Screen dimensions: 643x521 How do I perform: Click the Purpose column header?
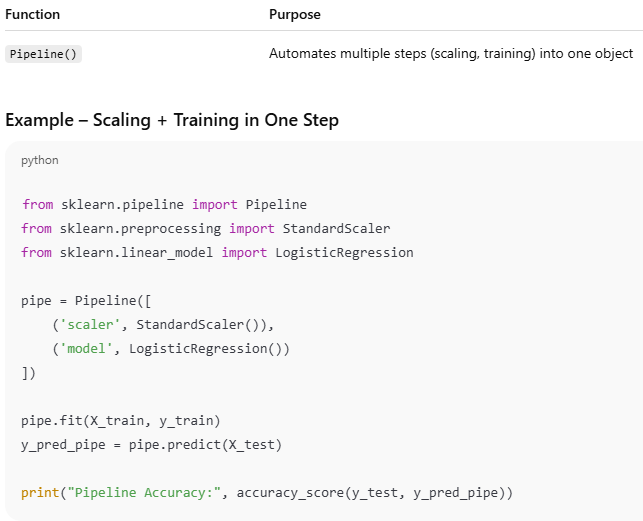(294, 15)
